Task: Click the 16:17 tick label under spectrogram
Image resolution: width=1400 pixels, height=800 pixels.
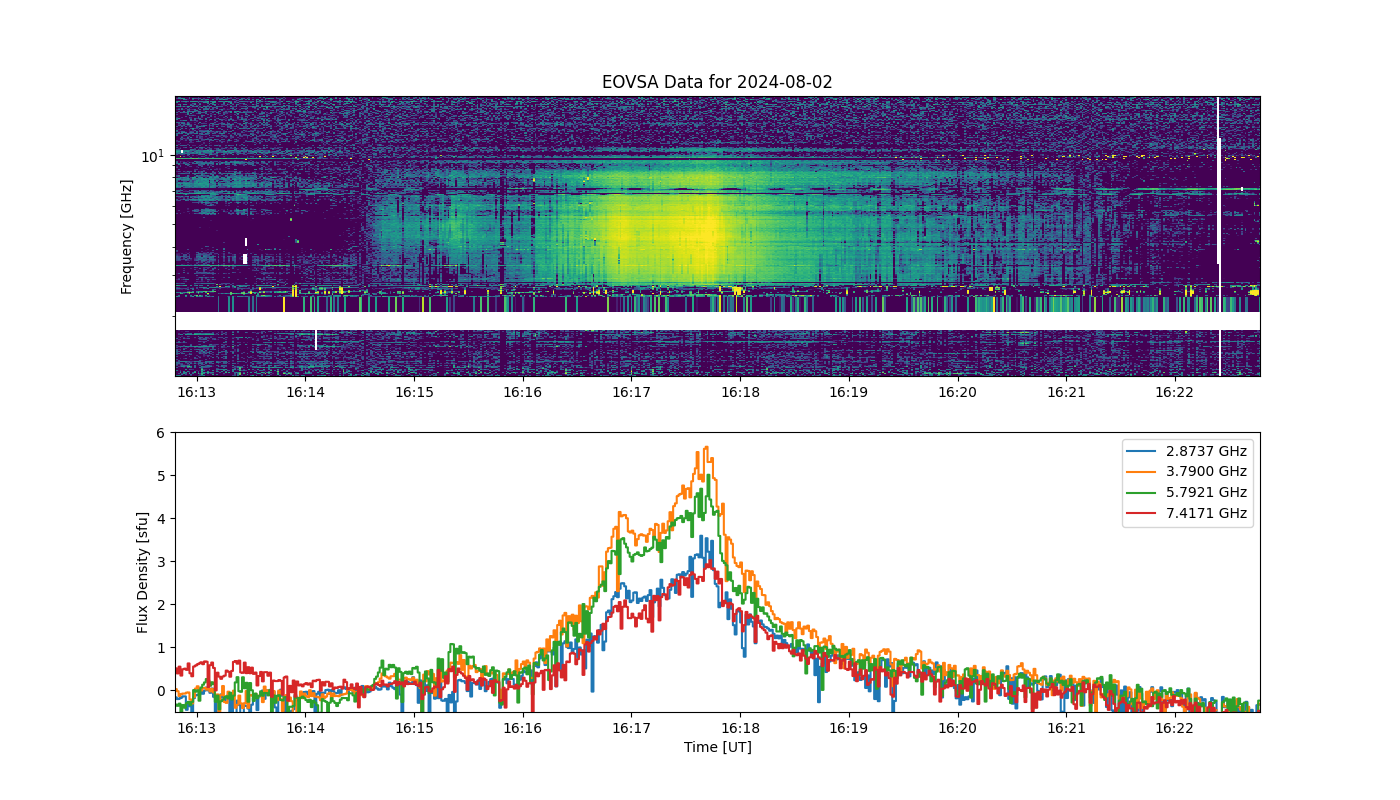Action: (x=631, y=392)
